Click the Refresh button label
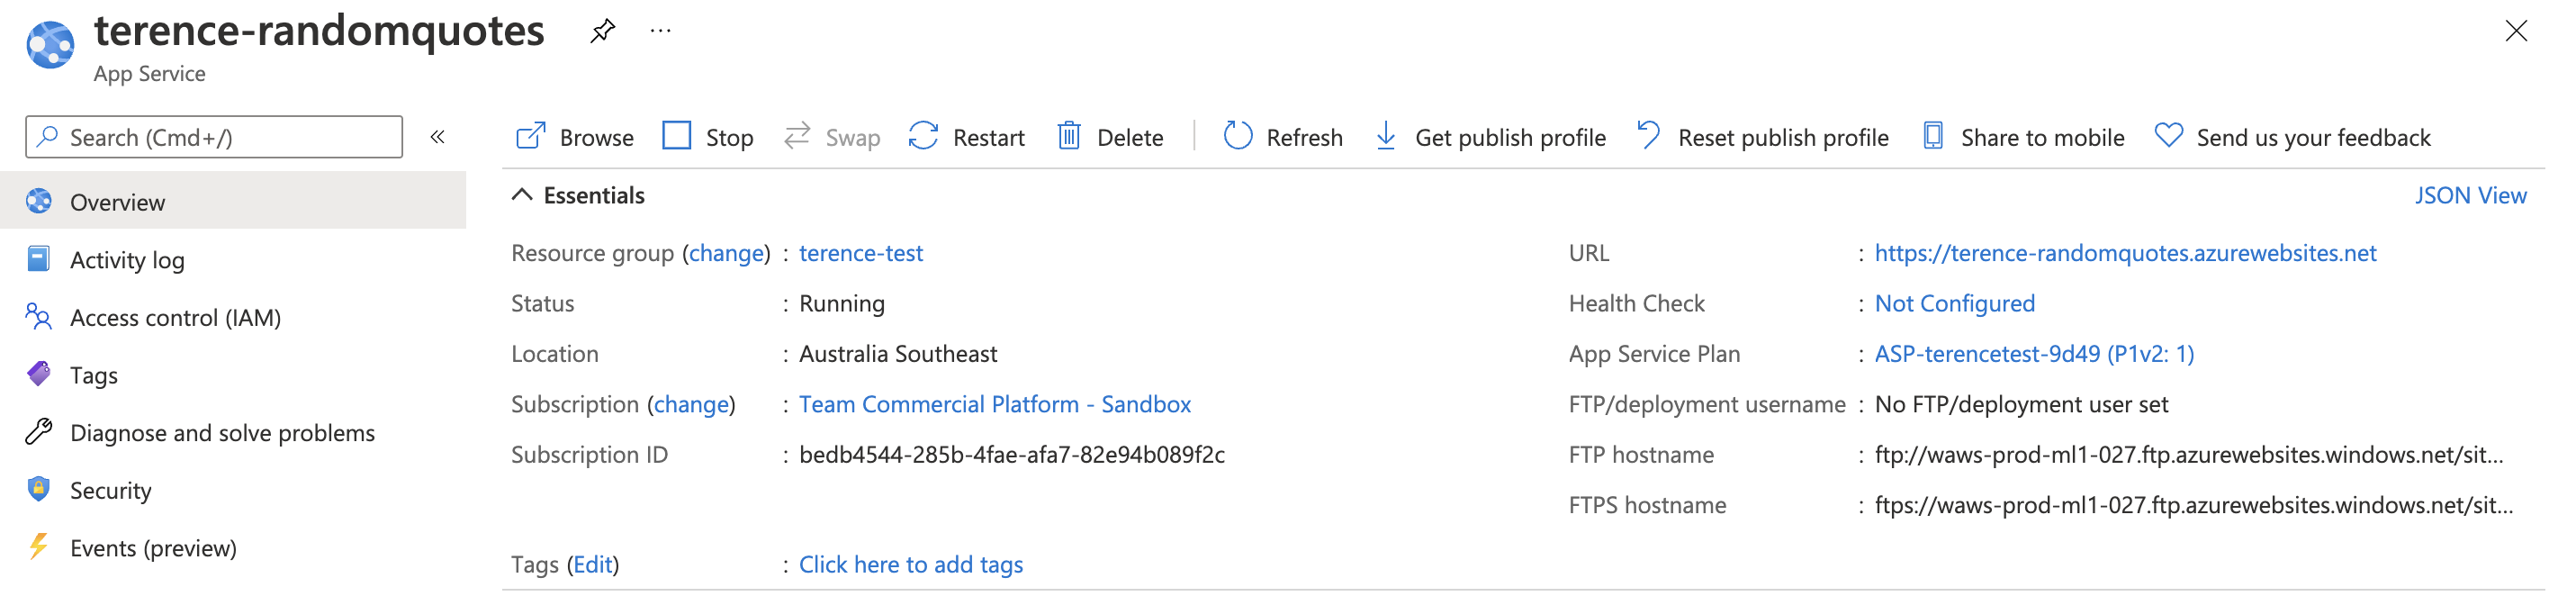 [x=1305, y=138]
